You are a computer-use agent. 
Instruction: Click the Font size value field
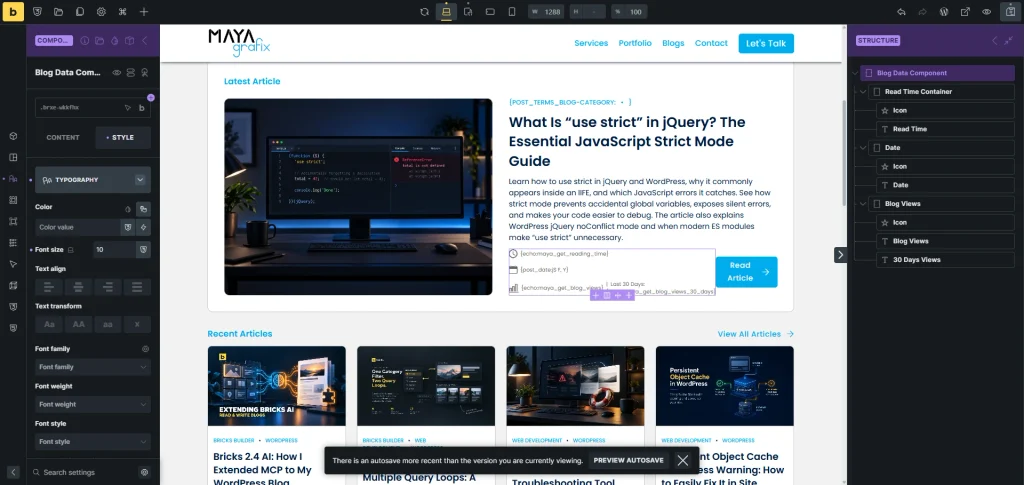(x=114, y=249)
